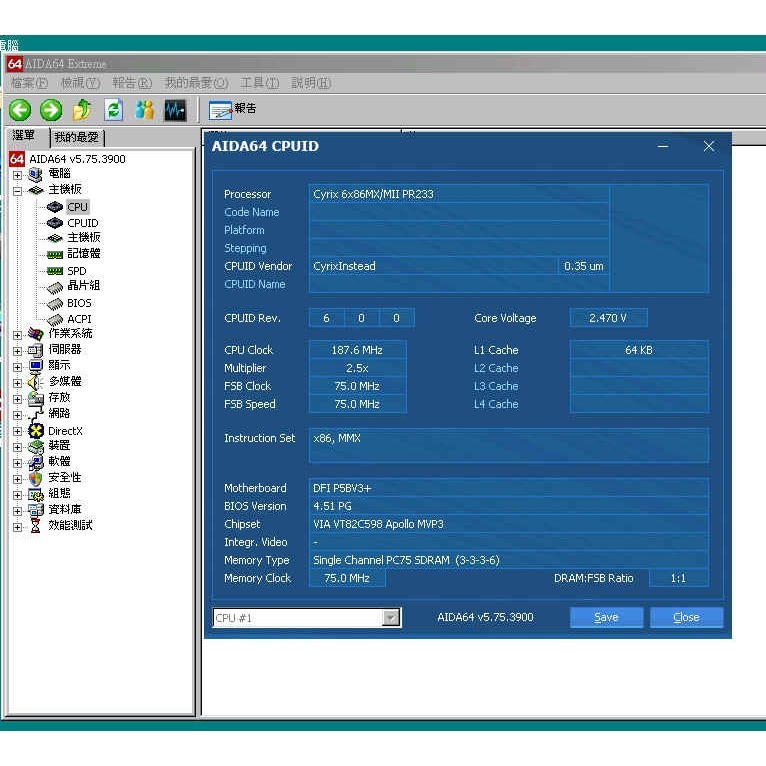Open the 檔案 menu
This screenshot has height=766, width=766.
tap(29, 83)
